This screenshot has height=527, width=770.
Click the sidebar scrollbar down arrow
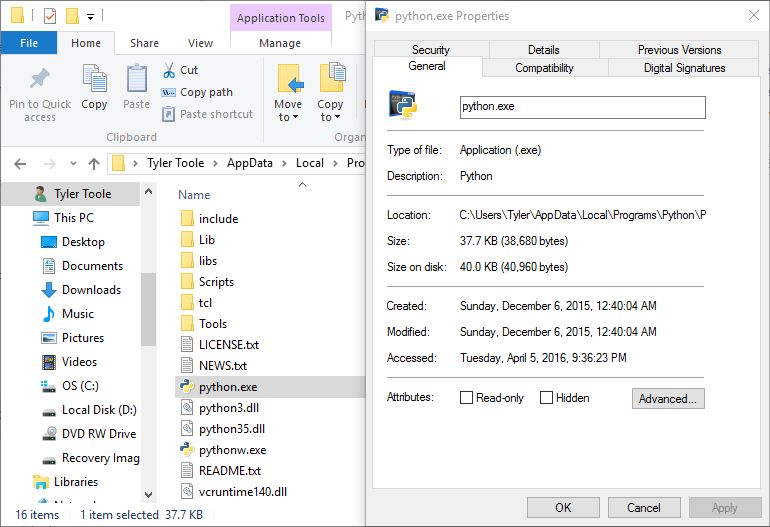click(148, 495)
